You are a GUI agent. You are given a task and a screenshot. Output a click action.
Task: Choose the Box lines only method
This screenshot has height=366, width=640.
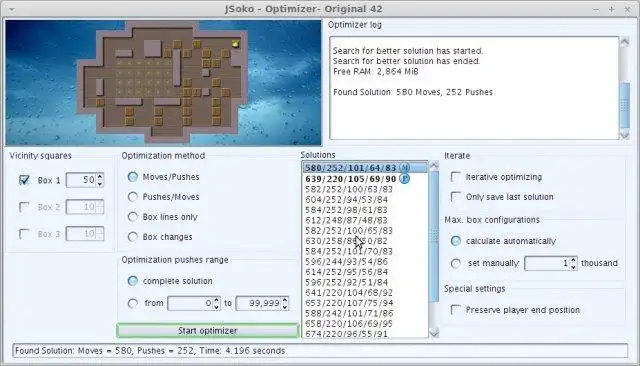click(133, 217)
